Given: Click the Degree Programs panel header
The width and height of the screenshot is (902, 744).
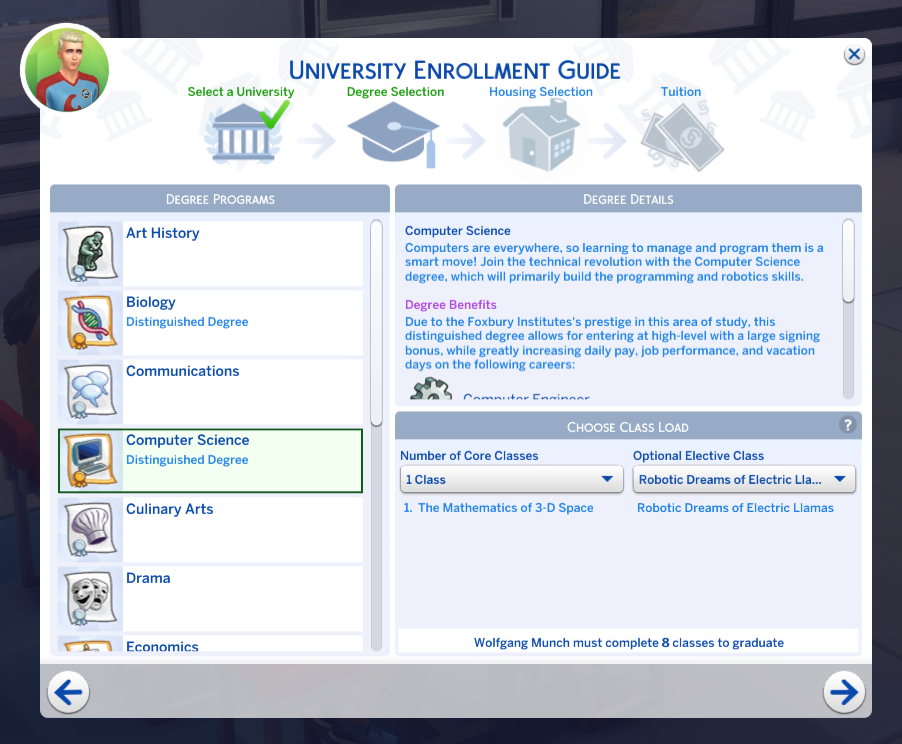Looking at the screenshot, I should point(220,199).
